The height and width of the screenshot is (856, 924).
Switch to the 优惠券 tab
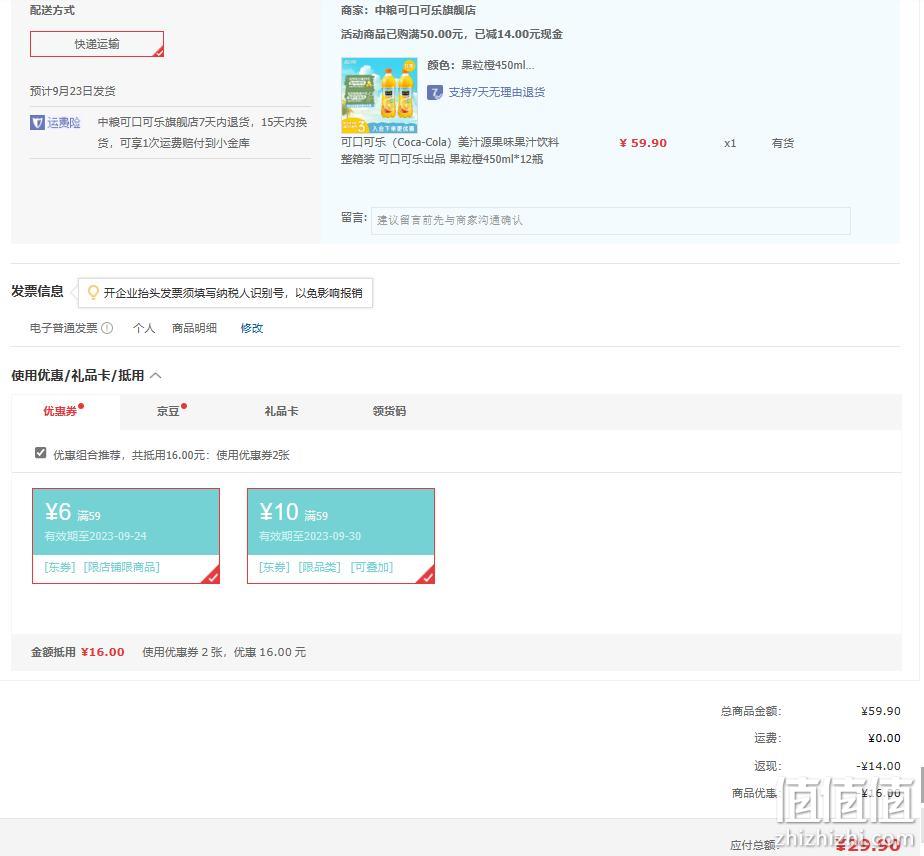(x=60, y=411)
